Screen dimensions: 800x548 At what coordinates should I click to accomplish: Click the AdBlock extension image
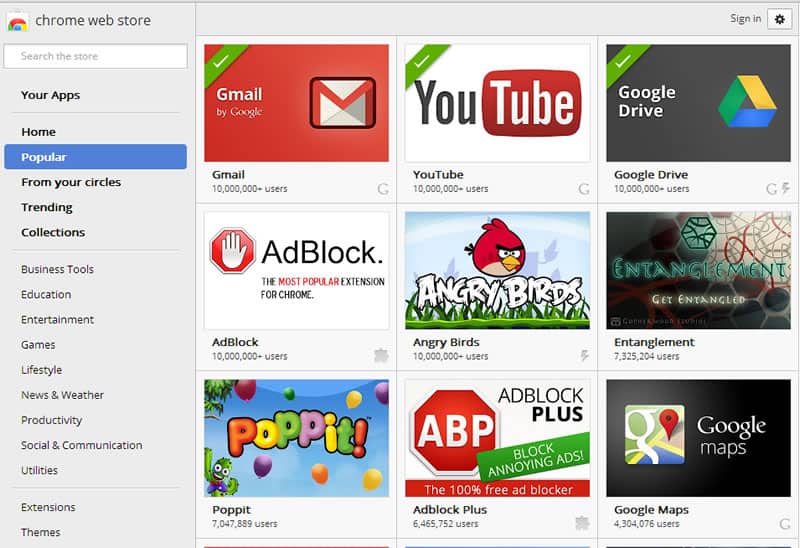296,270
